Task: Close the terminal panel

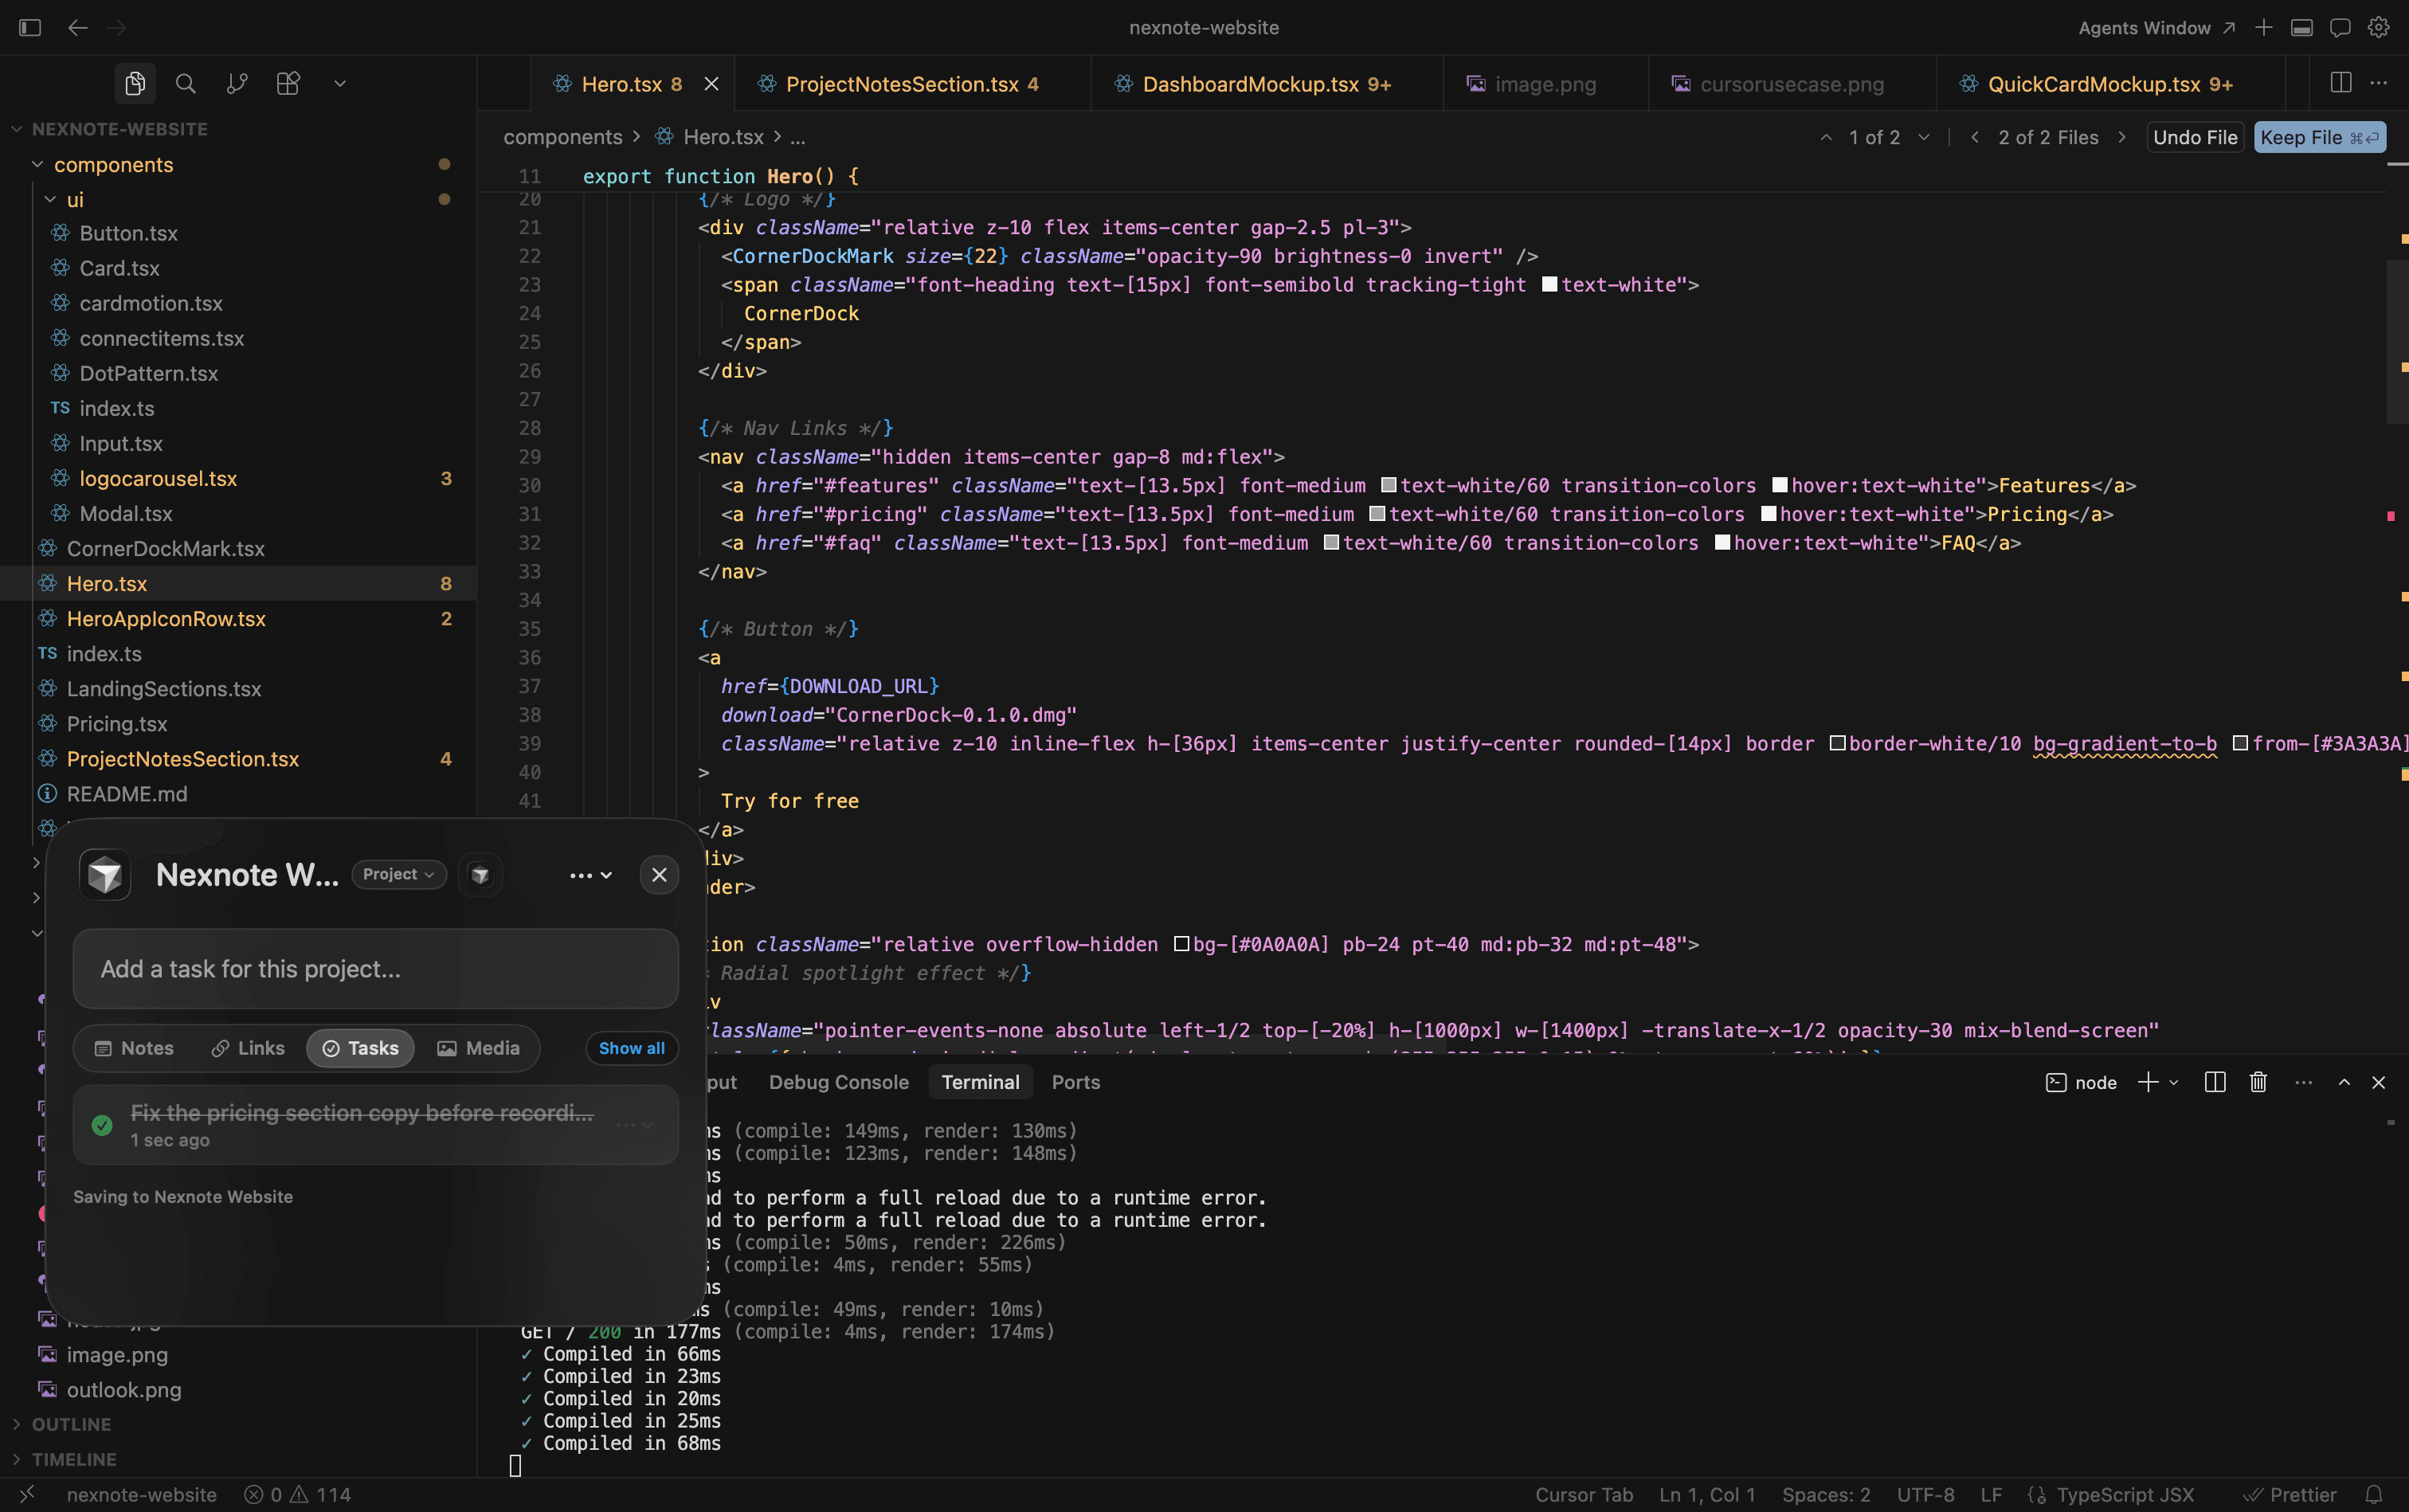Action: [2379, 1082]
